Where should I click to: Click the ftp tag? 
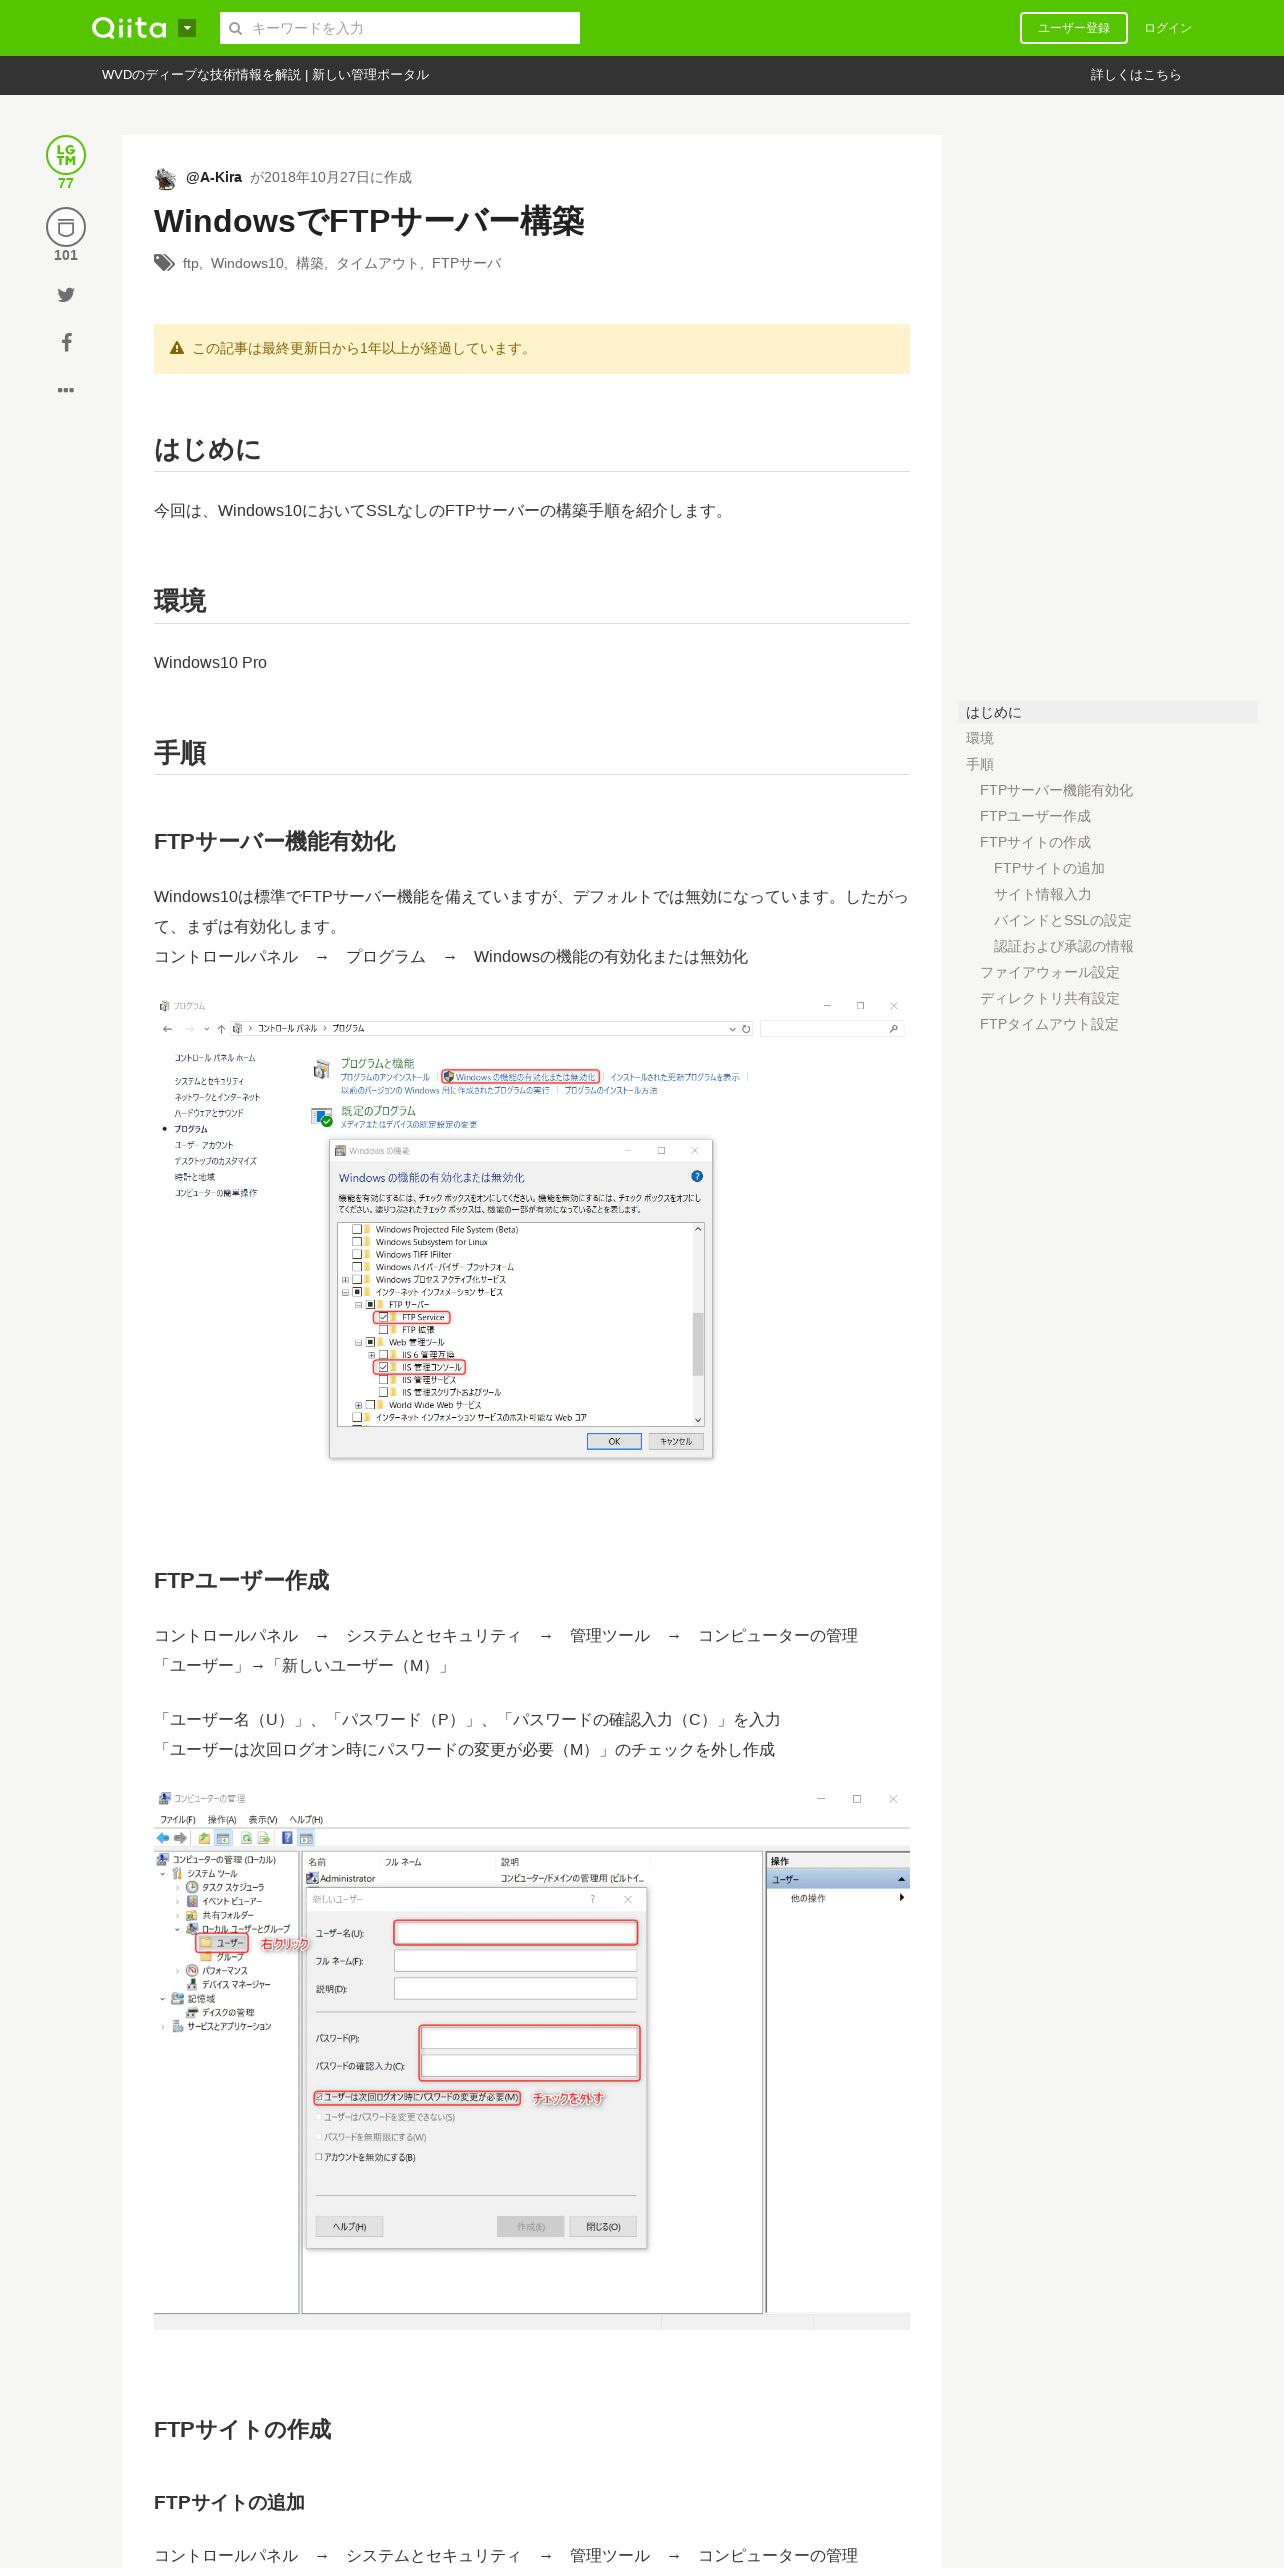pos(190,263)
